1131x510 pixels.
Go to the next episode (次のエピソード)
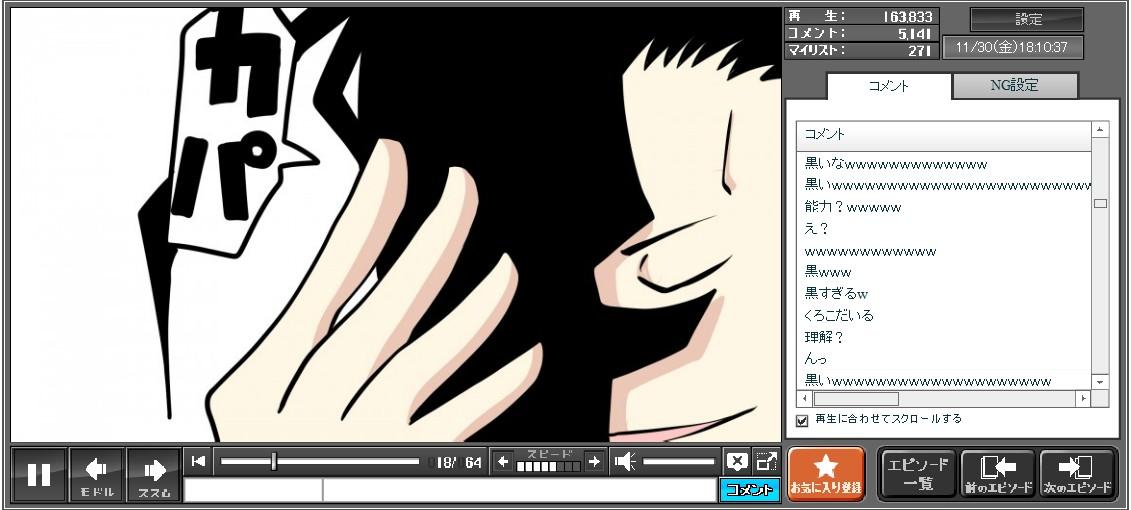click(1077, 474)
